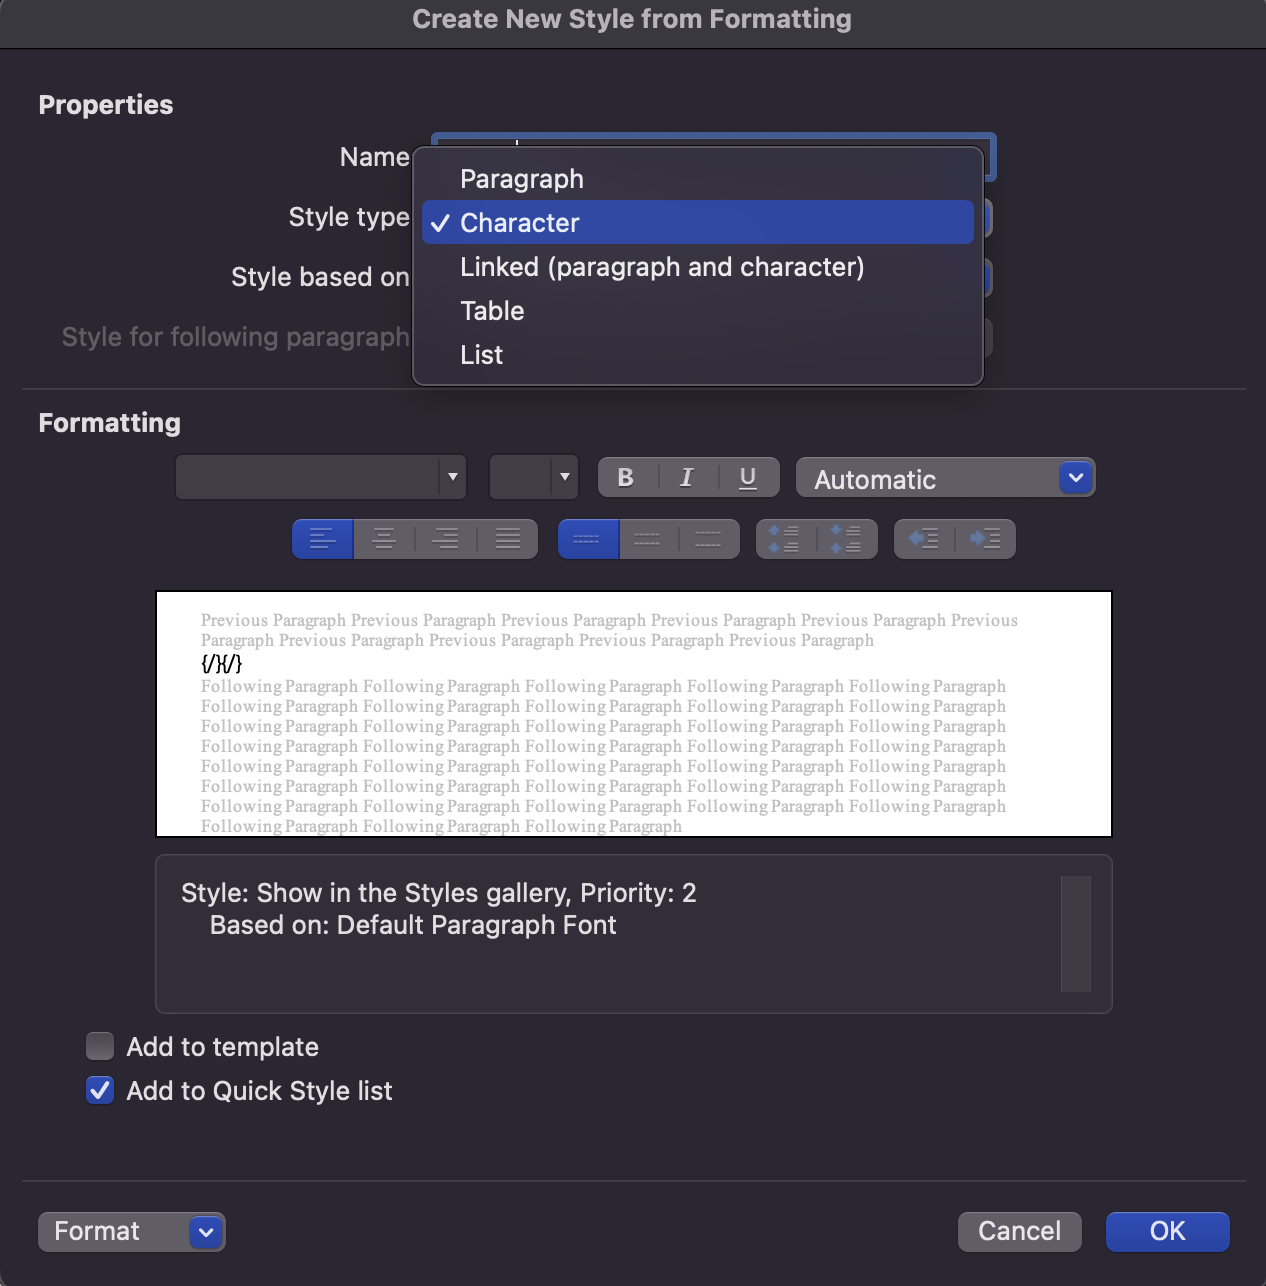1266x1286 pixels.
Task: Decrease paragraph indent
Action: pyautogui.click(x=924, y=539)
